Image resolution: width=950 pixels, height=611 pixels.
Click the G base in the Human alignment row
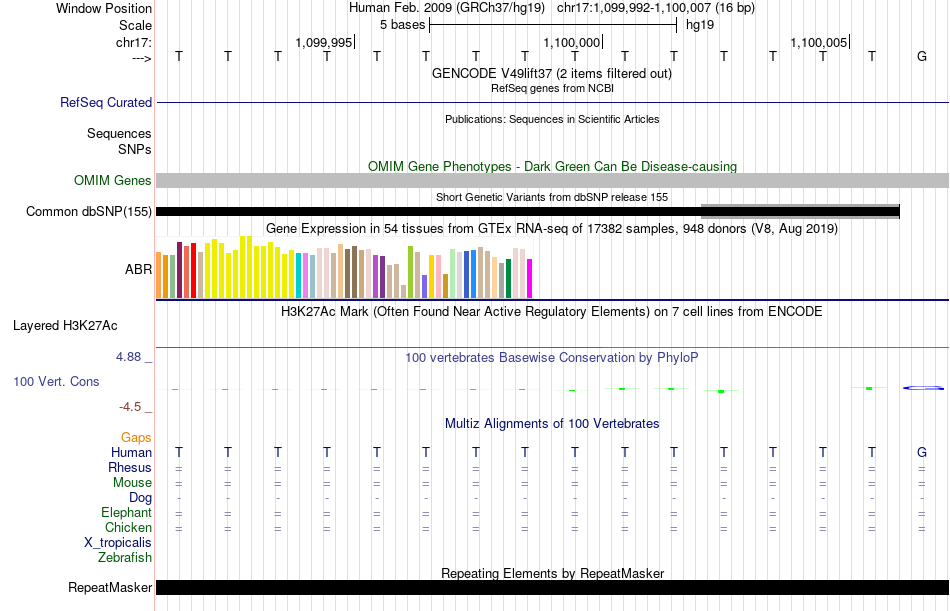pos(922,453)
